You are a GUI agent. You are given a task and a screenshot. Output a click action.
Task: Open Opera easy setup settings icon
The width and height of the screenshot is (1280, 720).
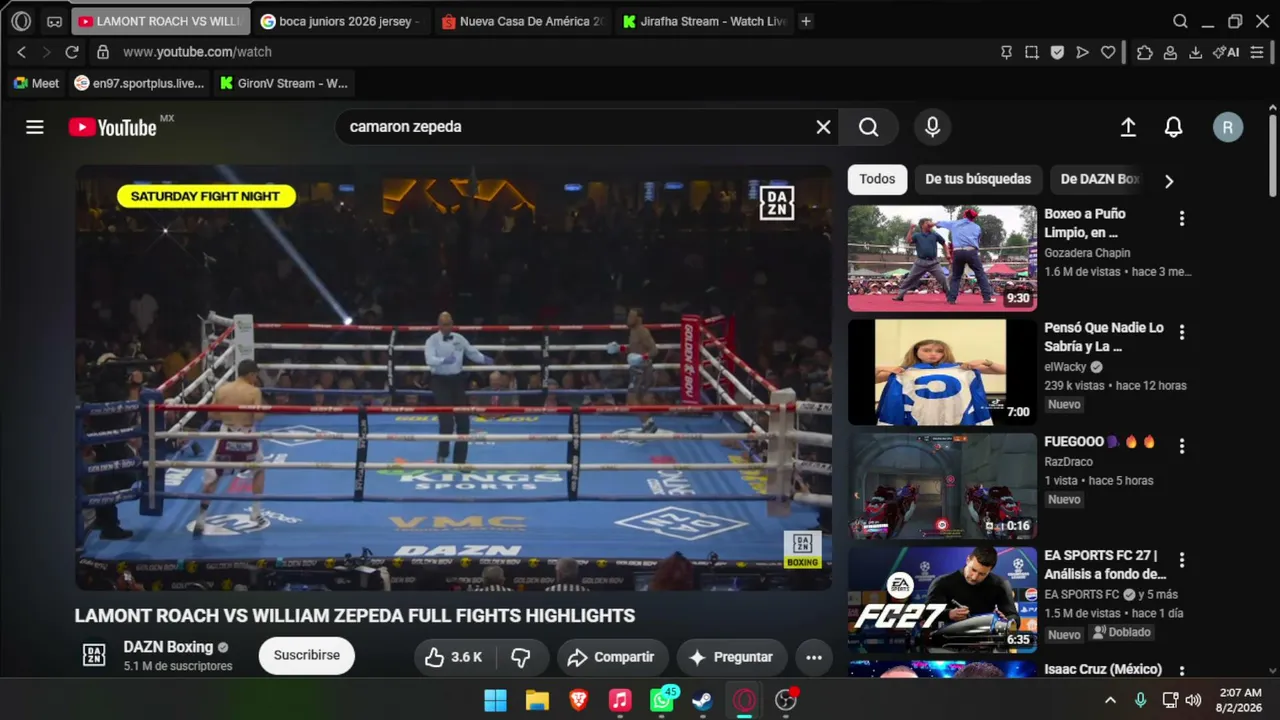pyautogui.click(x=1257, y=52)
